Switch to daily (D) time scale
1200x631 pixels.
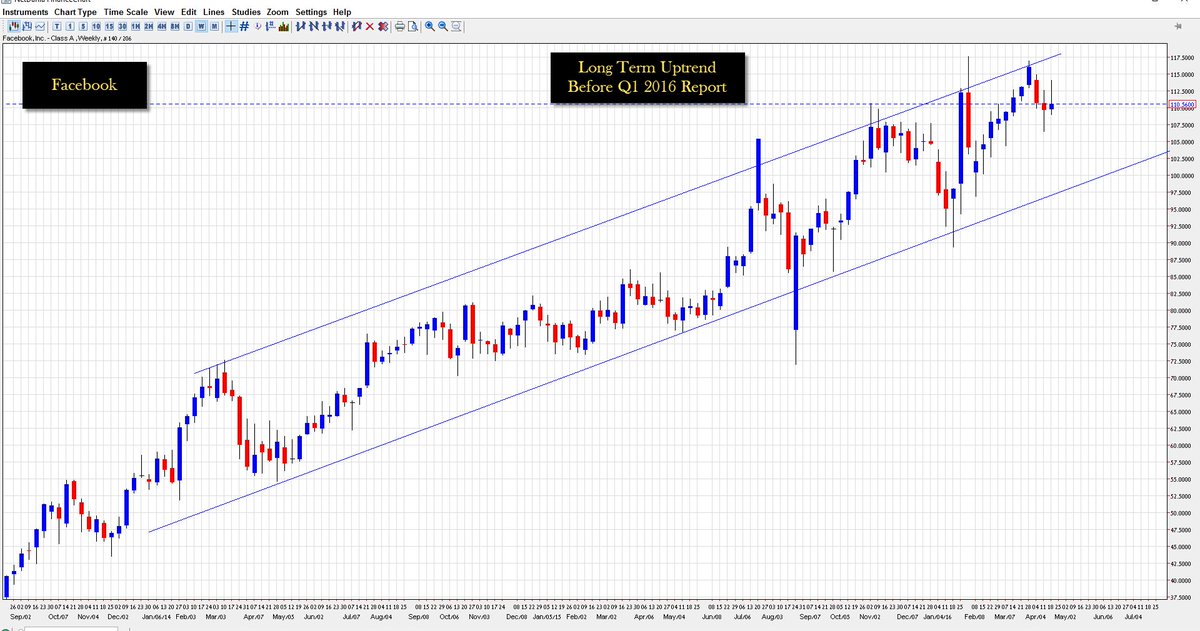point(188,26)
